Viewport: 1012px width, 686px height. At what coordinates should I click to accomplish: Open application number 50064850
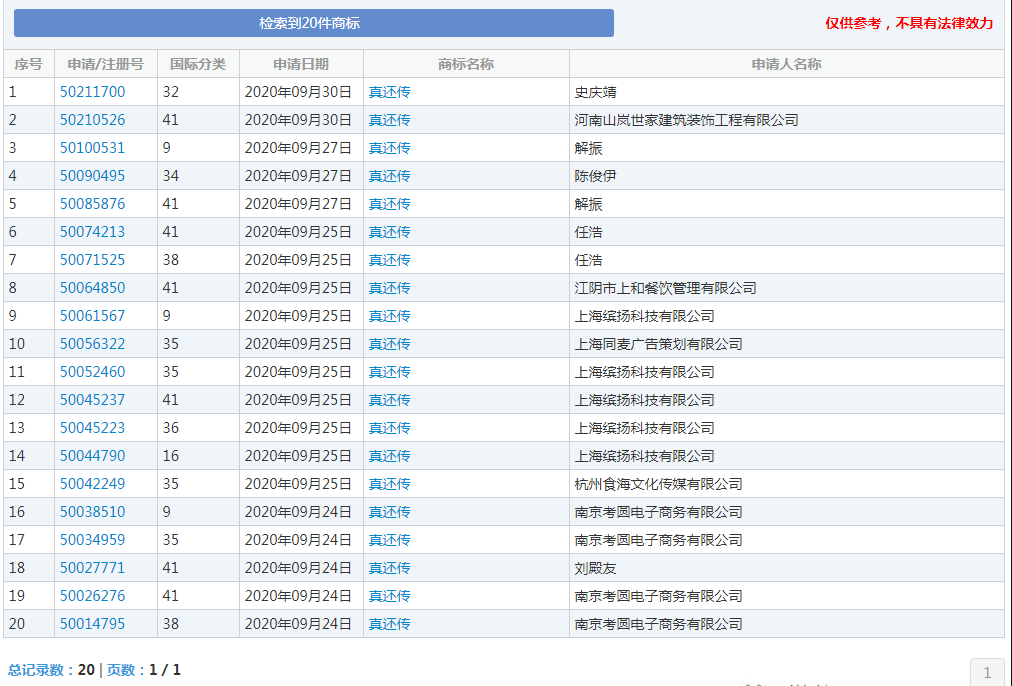92,288
